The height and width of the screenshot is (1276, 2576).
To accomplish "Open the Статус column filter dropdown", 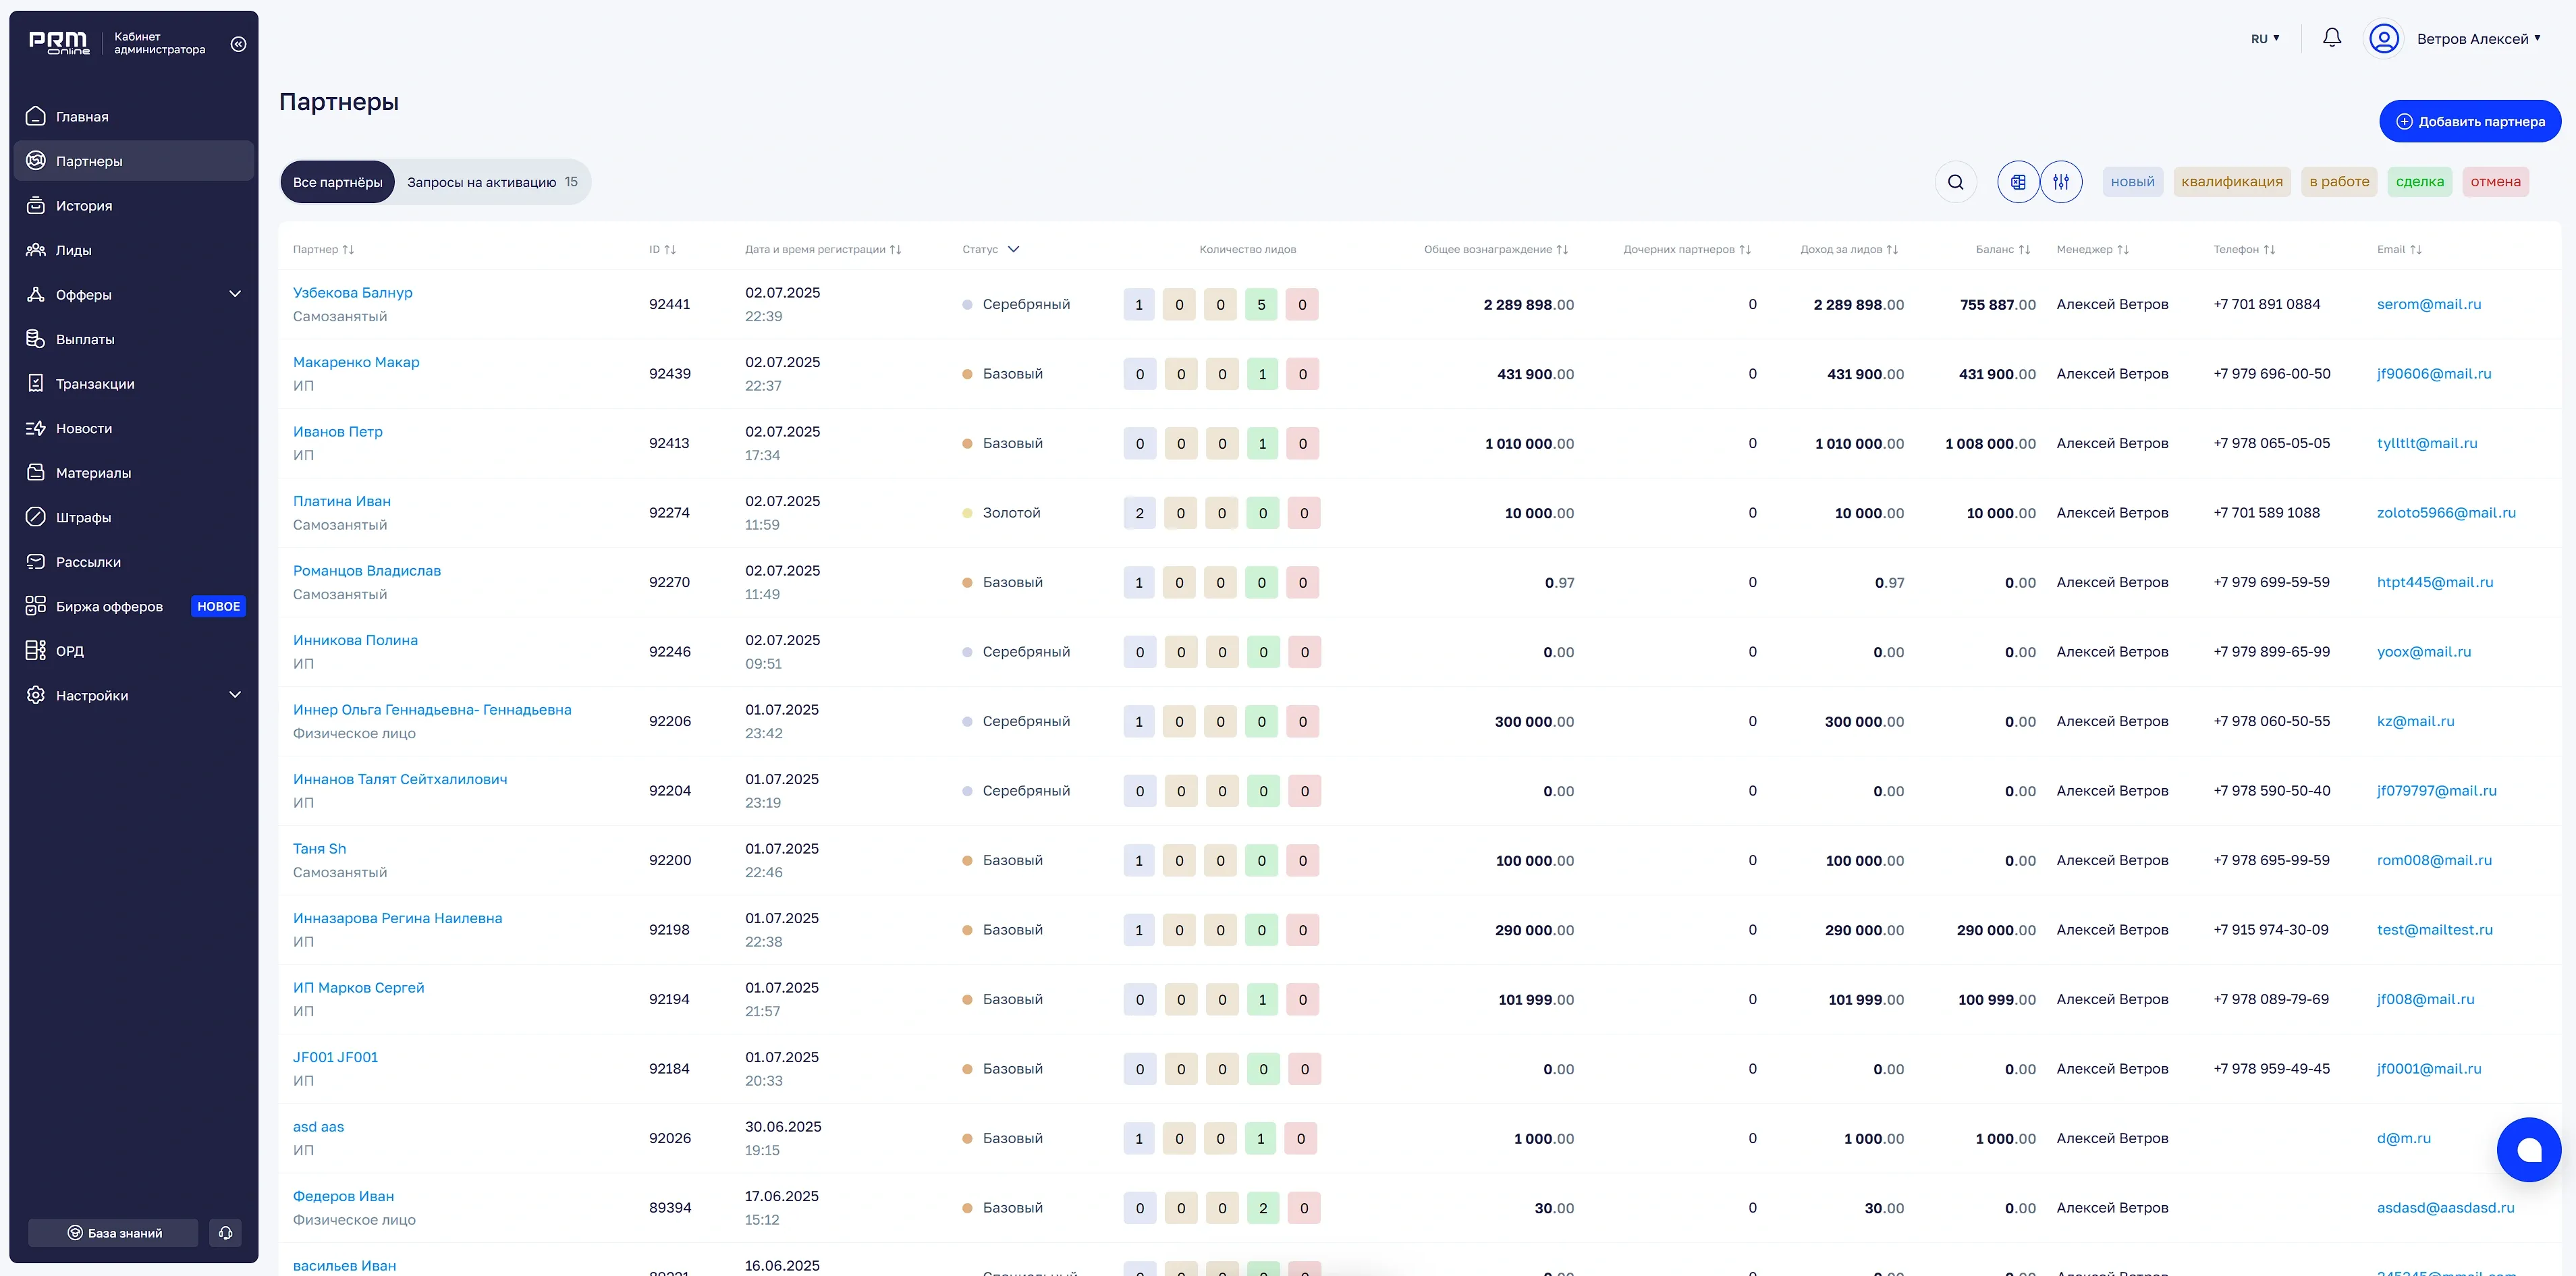I will click(x=1013, y=249).
